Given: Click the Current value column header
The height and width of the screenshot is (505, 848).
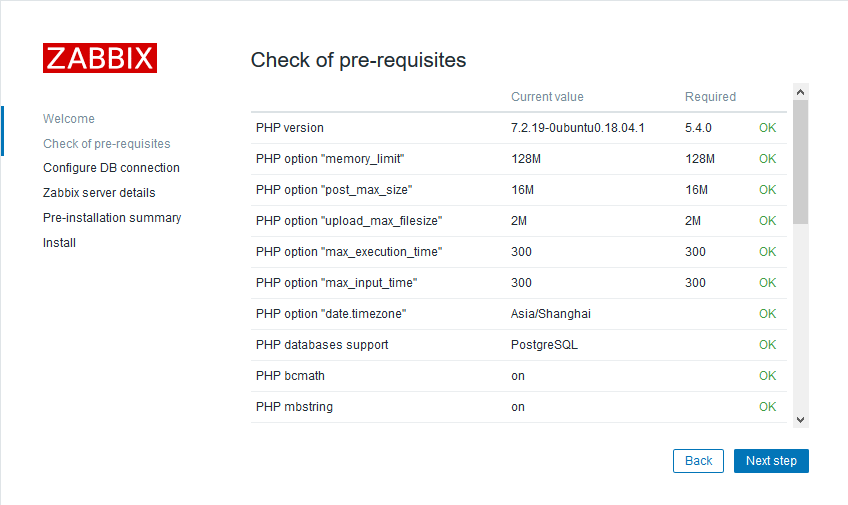Looking at the screenshot, I should tap(547, 97).
